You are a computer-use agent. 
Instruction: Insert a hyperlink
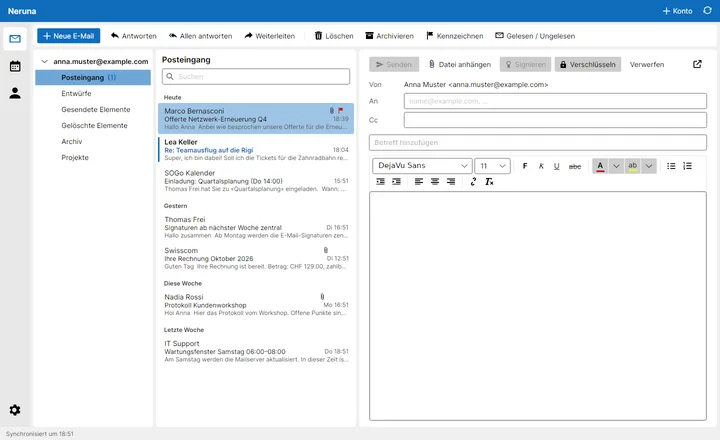click(473, 181)
